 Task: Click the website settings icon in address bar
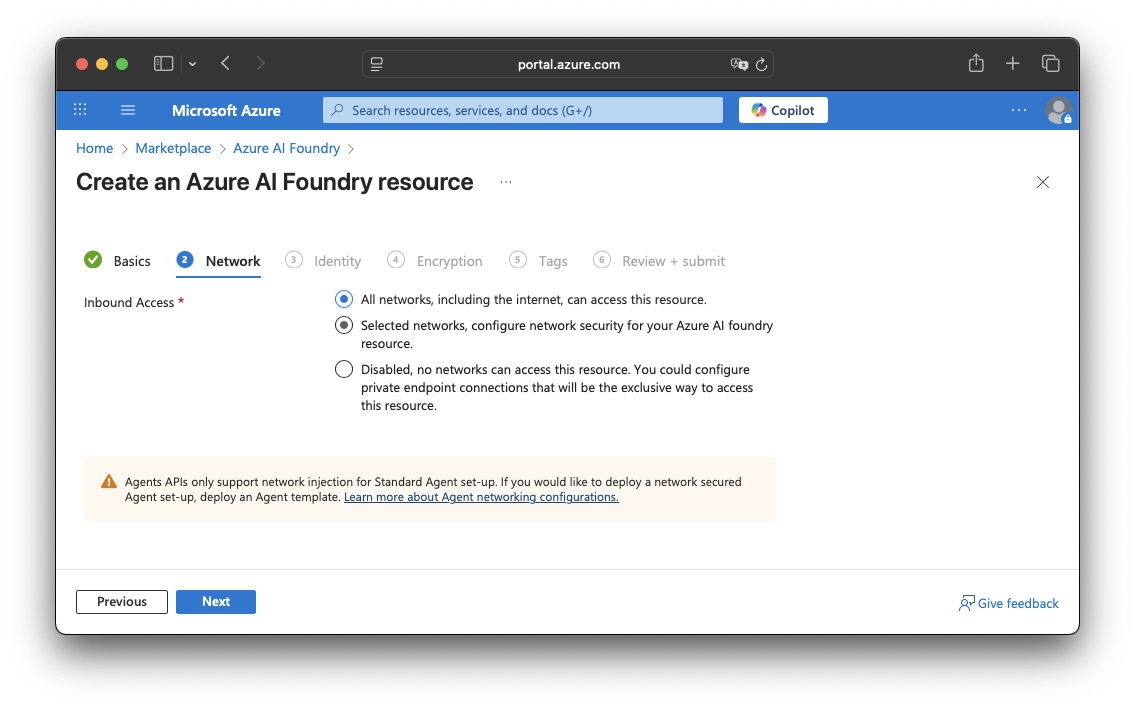[376, 64]
